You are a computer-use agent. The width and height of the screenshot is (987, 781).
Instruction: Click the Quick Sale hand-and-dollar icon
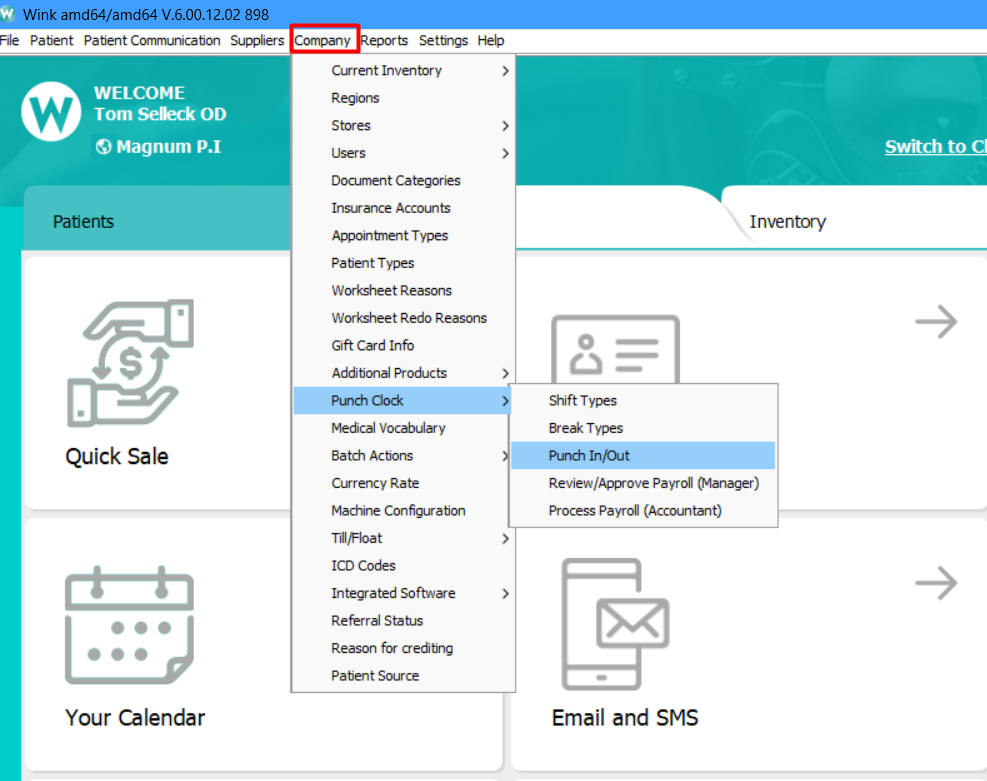130,362
